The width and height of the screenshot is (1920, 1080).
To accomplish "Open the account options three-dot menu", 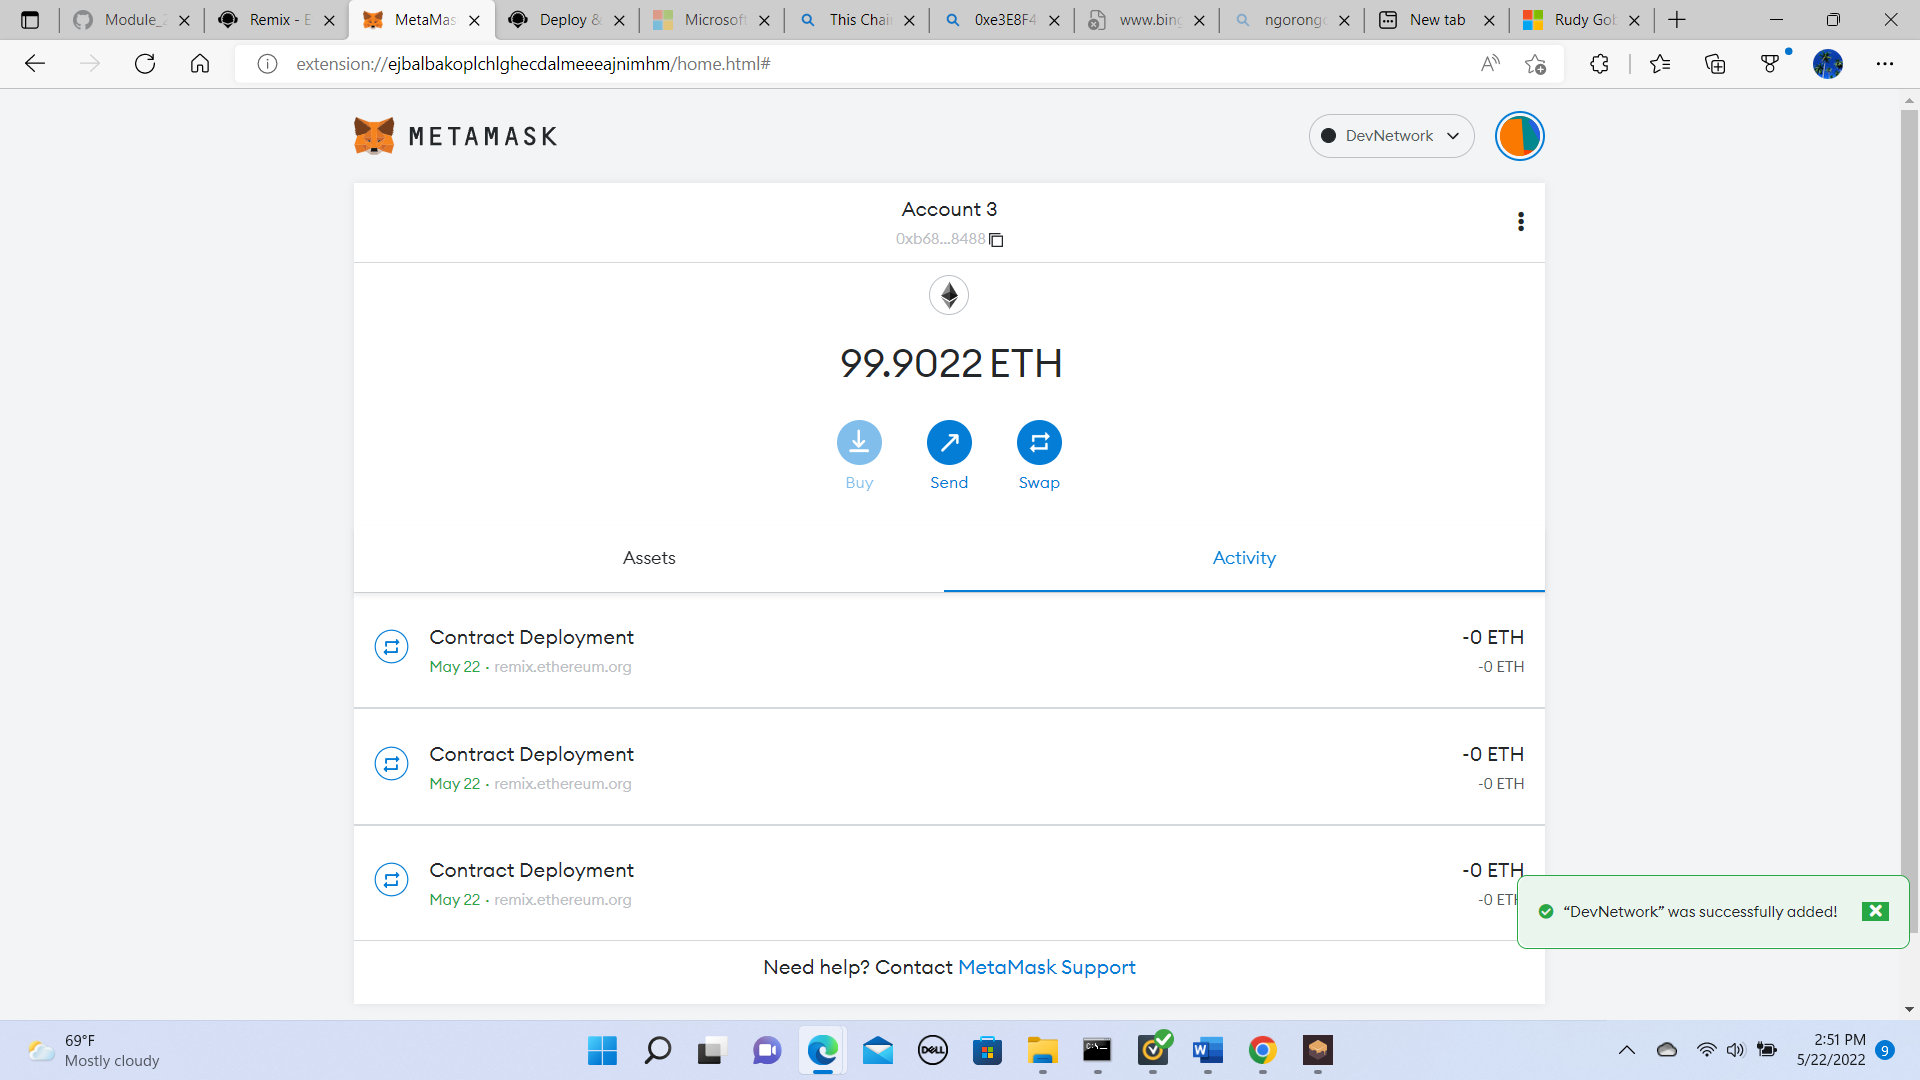I will click(1520, 221).
